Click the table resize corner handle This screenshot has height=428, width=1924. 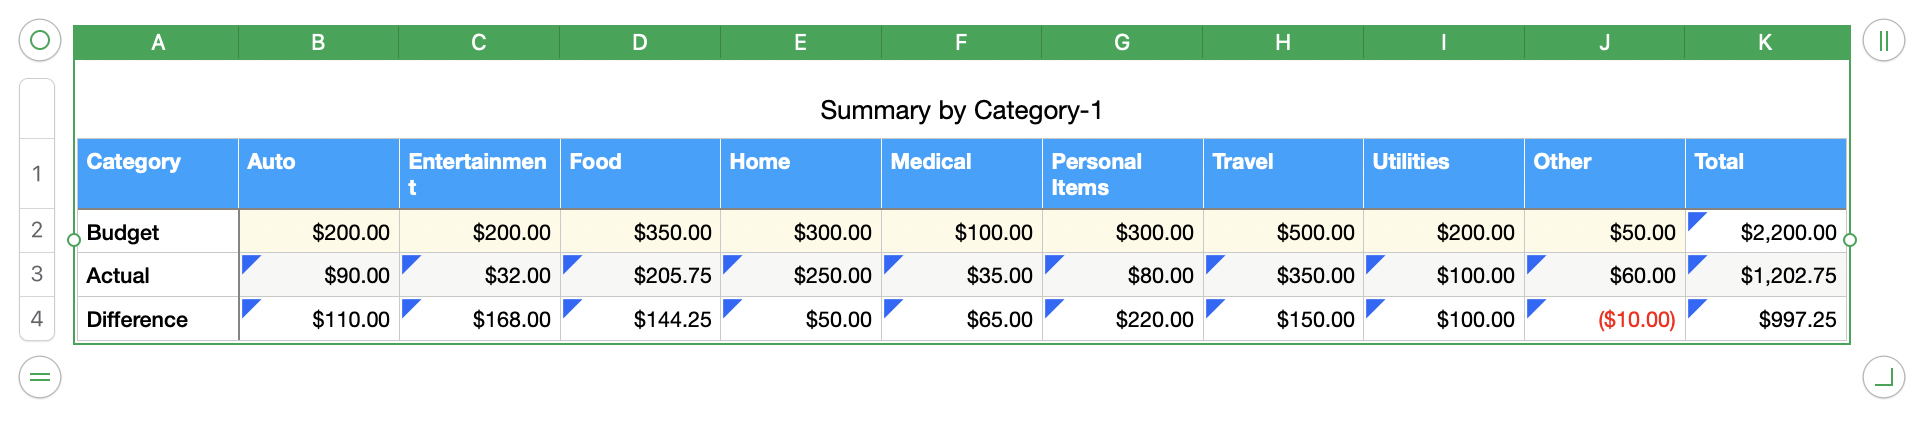[x=1883, y=377]
